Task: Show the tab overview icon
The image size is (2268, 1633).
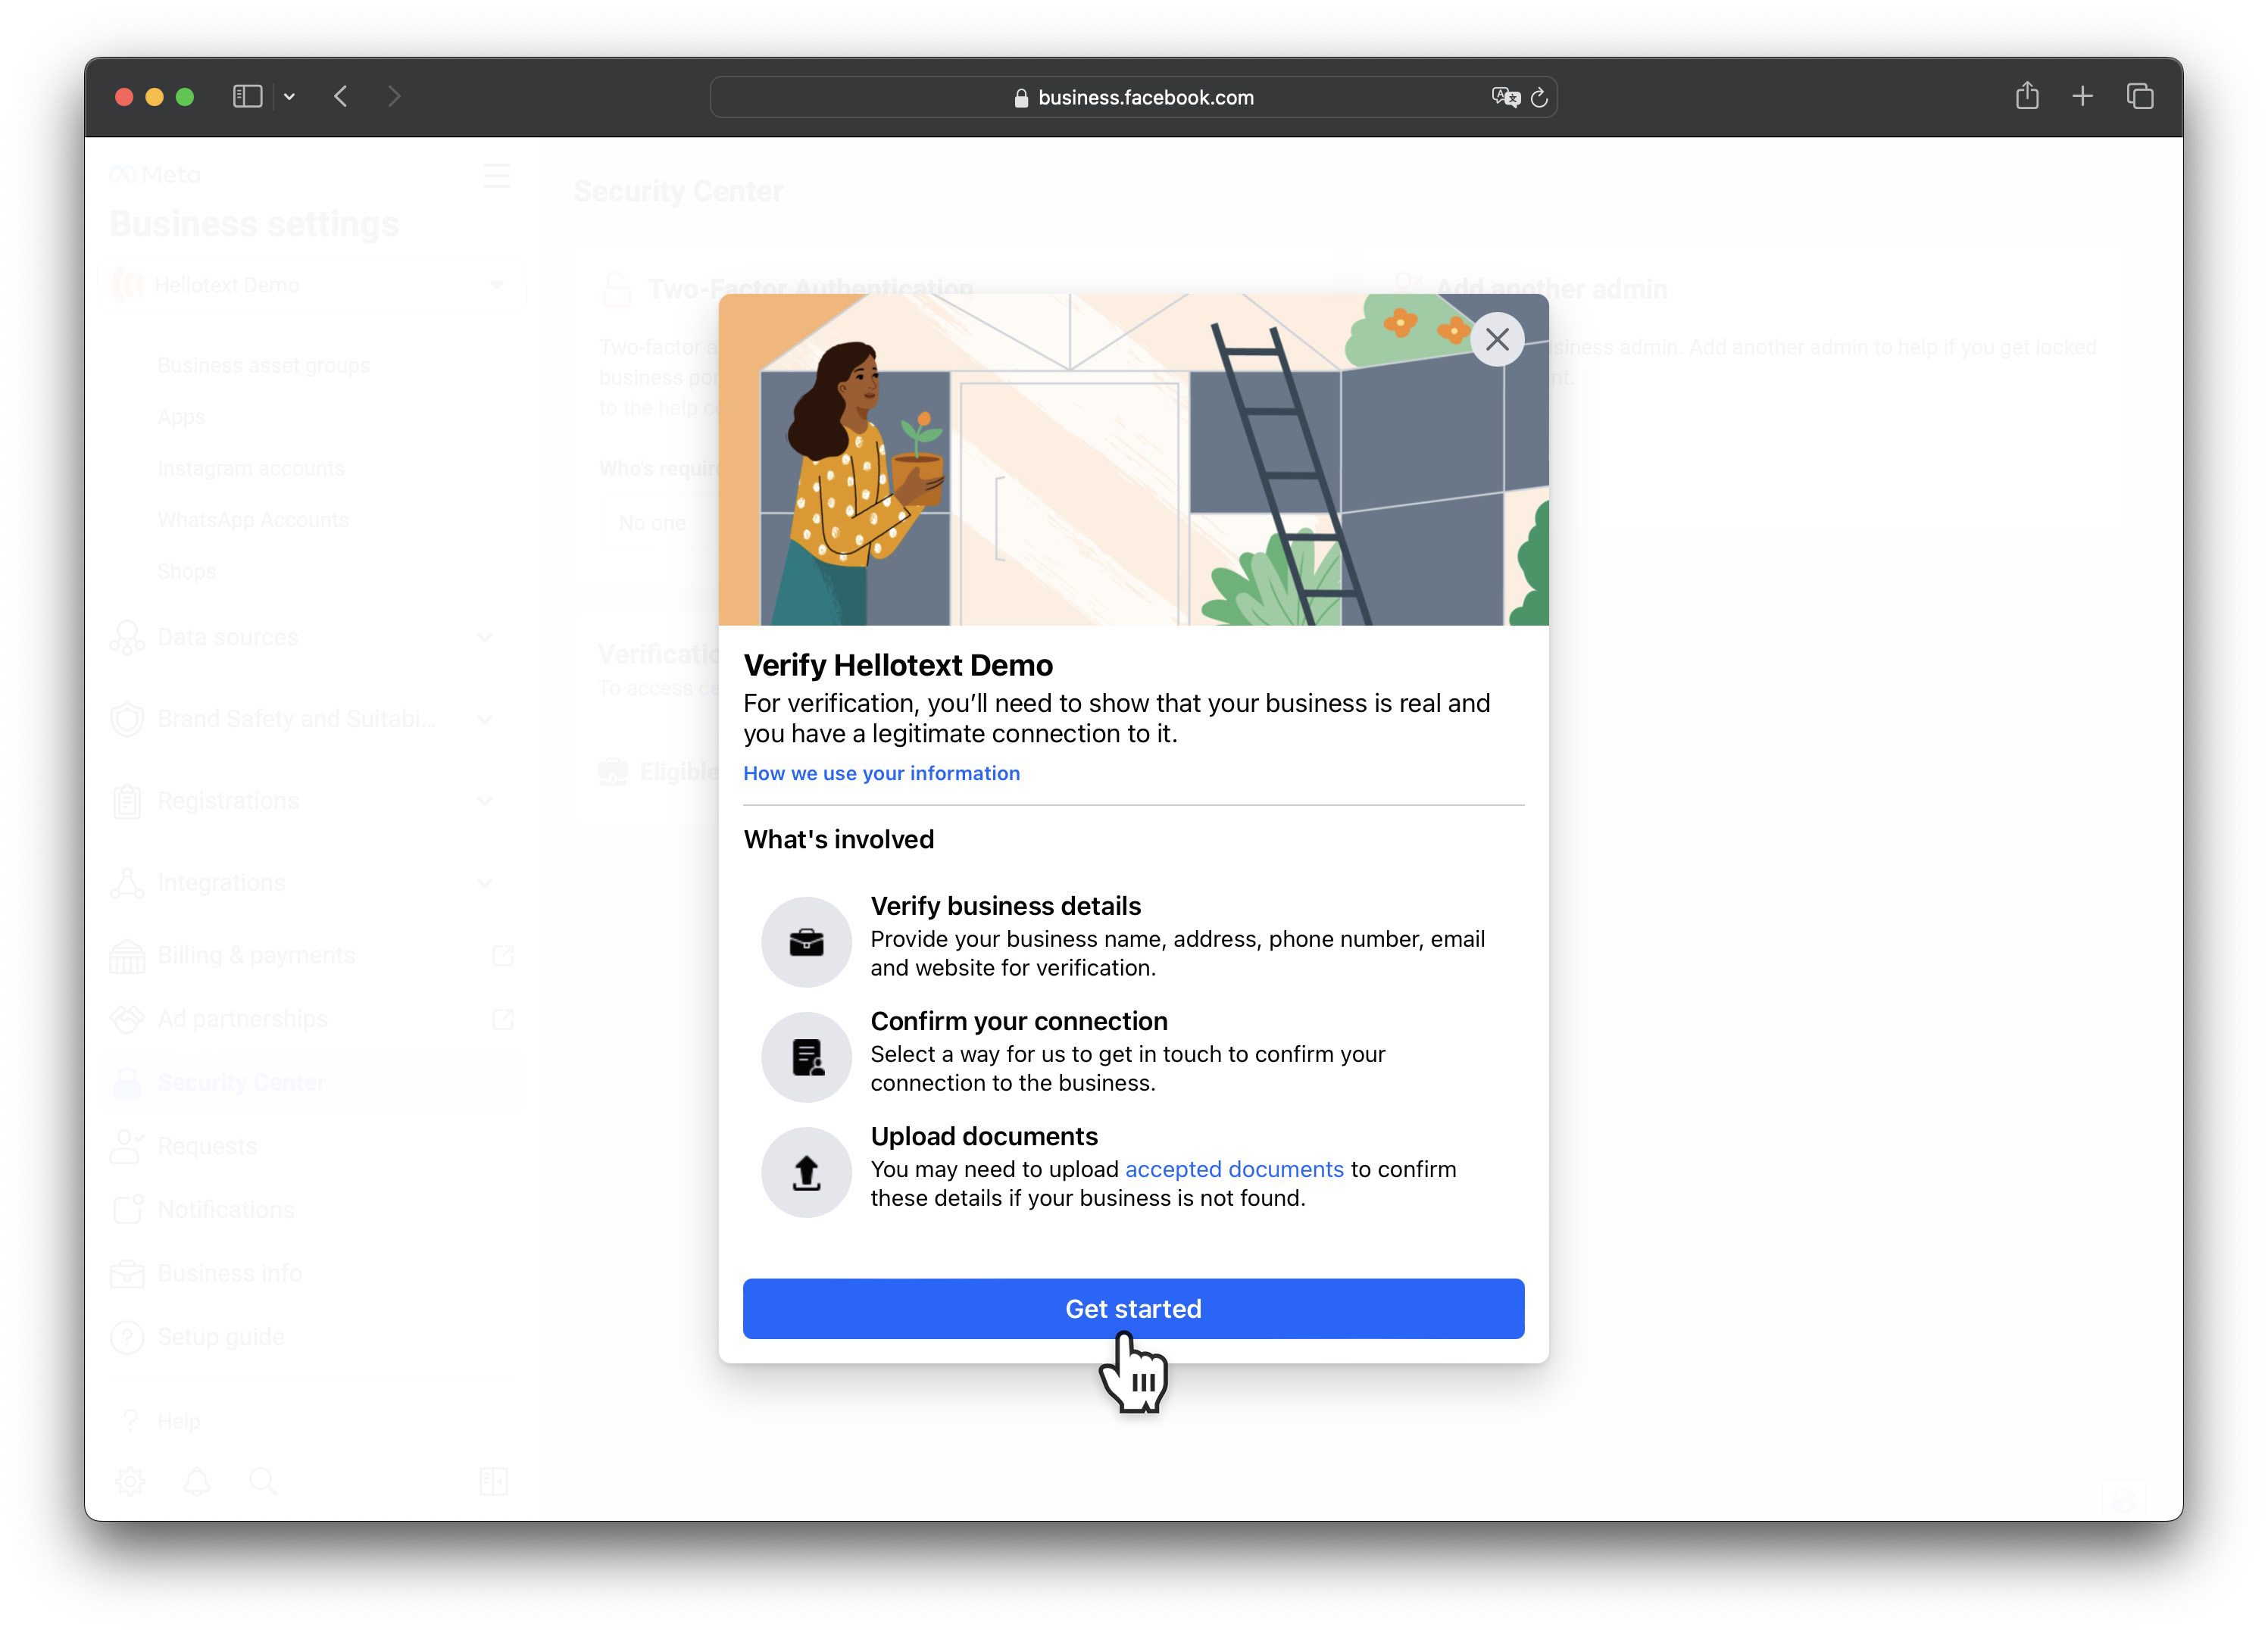Action: point(2139,96)
